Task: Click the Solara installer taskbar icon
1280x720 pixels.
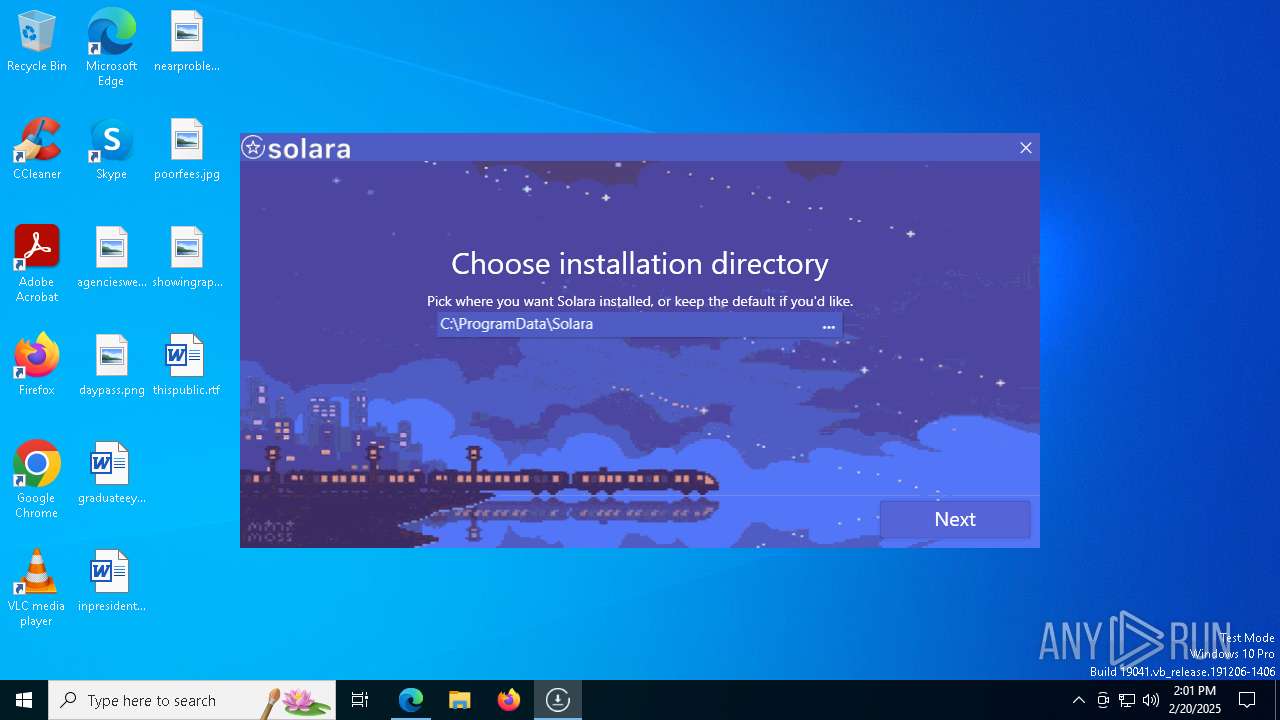Action: pyautogui.click(x=558, y=700)
